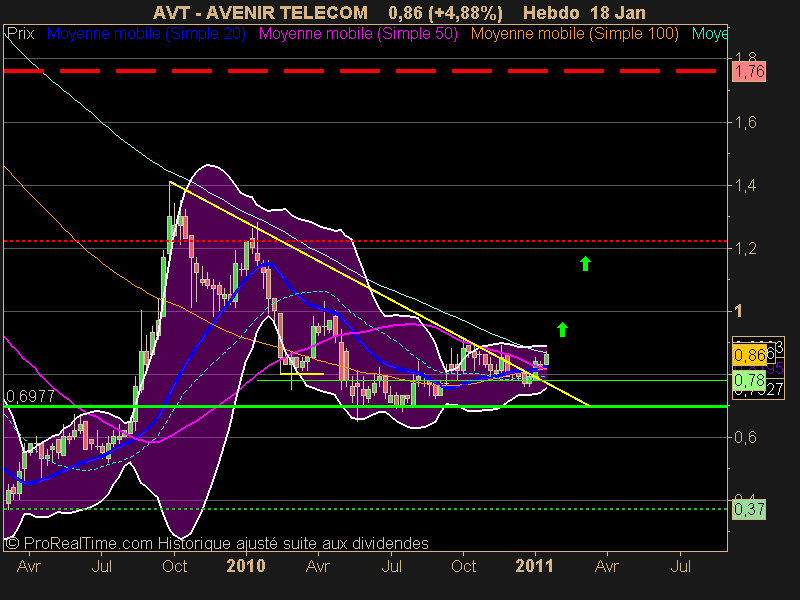Select 'Moyenne mobile (Simple 50)' legend entry
The height and width of the screenshot is (600, 800).
pos(358,34)
